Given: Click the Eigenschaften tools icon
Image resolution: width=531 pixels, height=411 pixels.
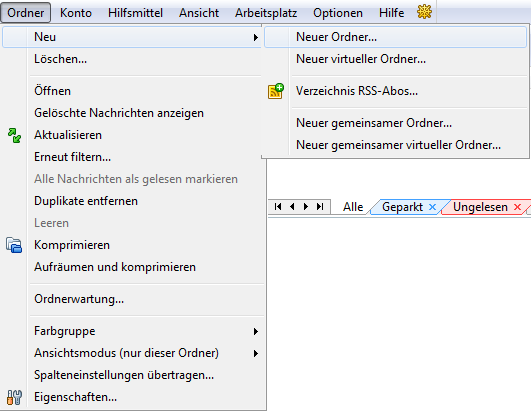Looking at the screenshot, I should click(x=14, y=397).
